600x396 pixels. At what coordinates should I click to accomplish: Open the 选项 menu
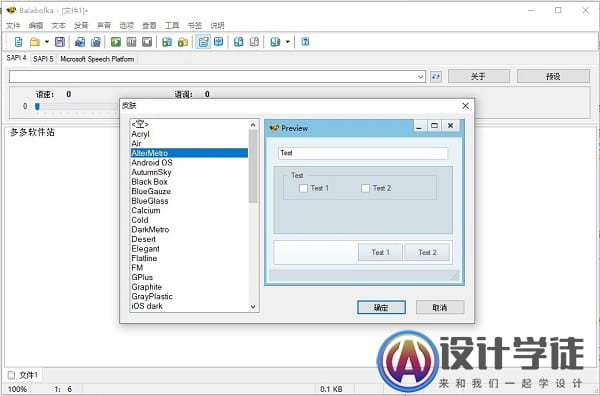click(126, 25)
